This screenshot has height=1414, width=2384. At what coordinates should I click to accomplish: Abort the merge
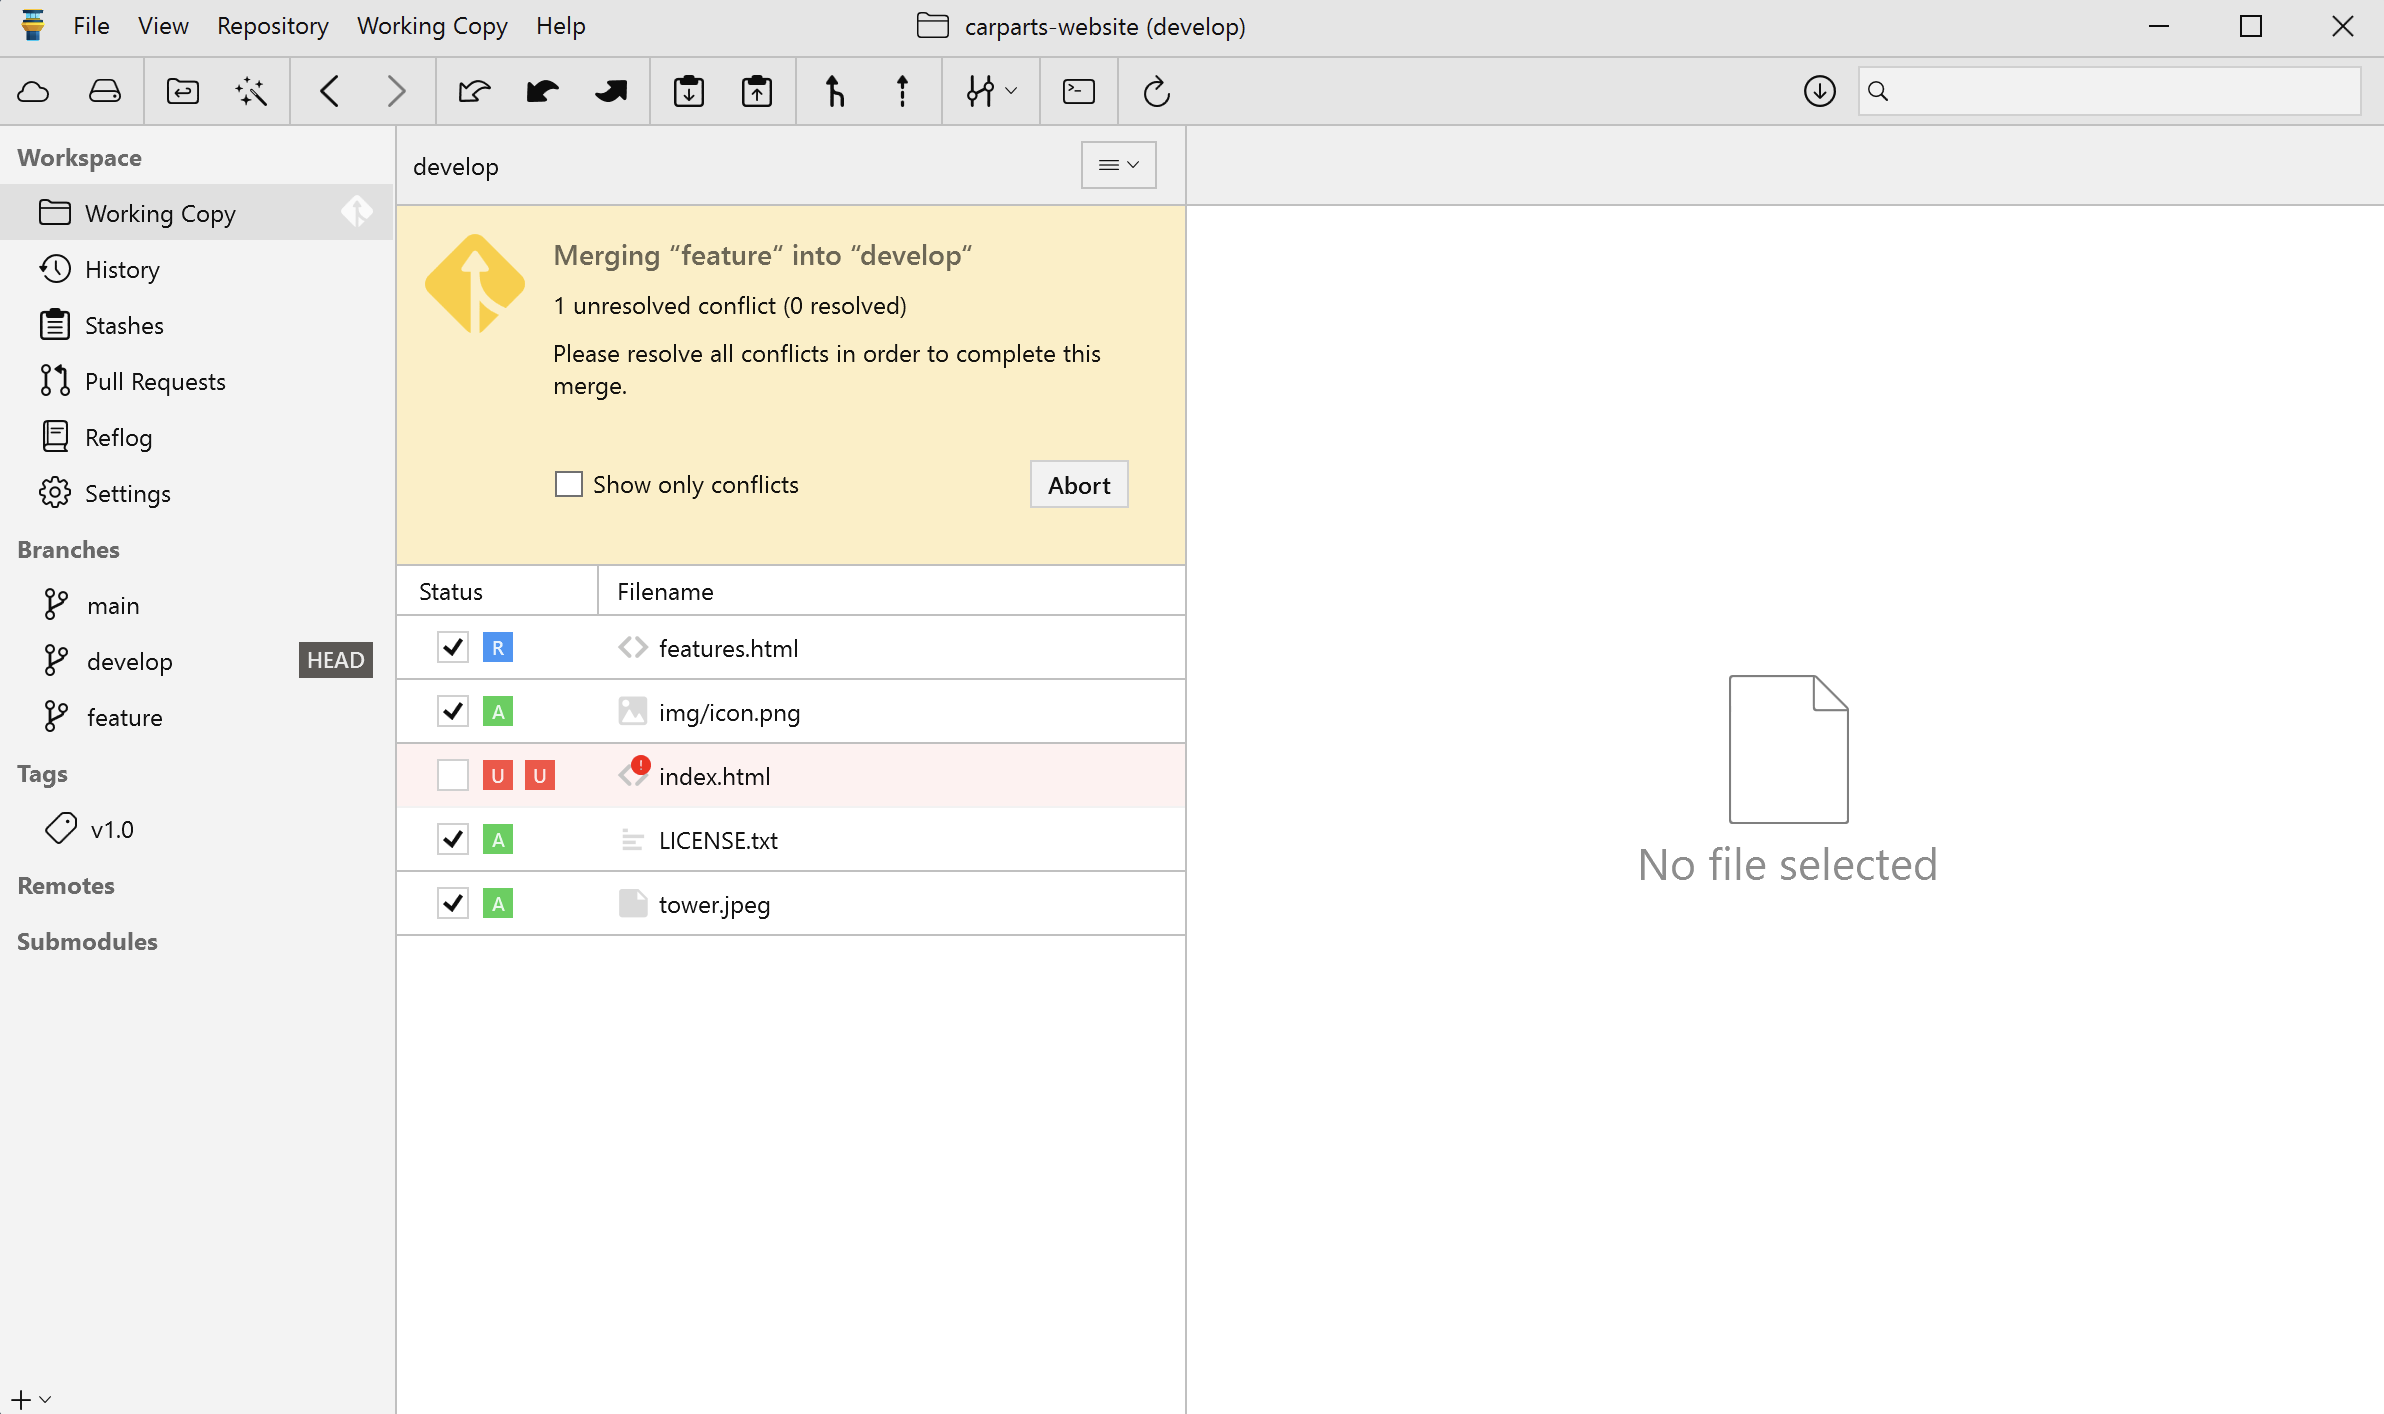(1078, 485)
